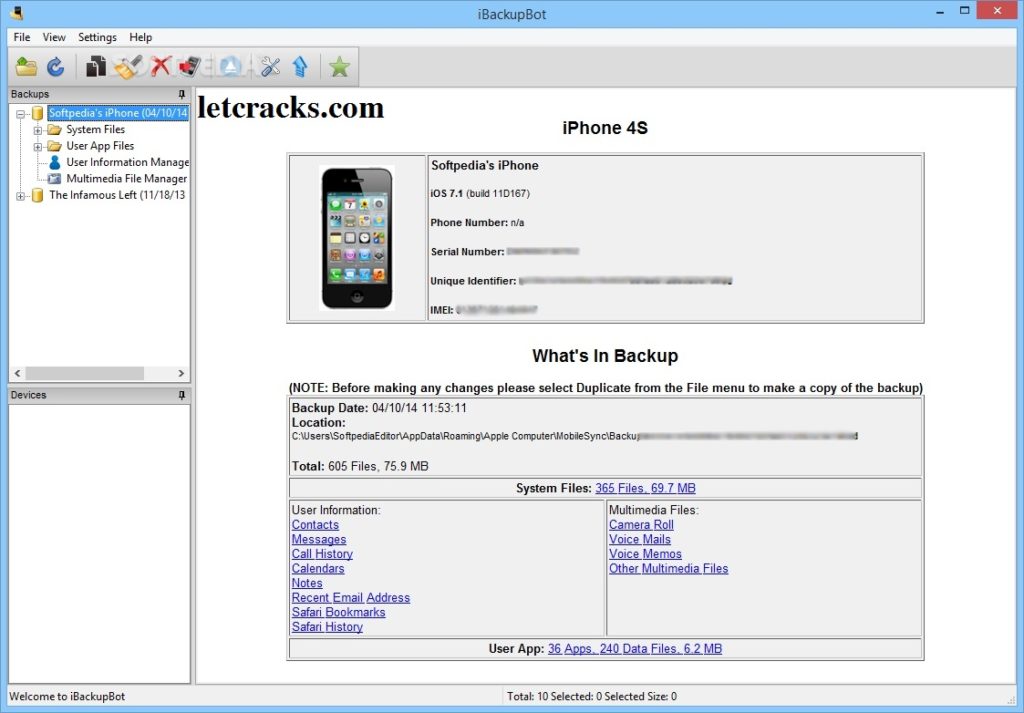
Task: Click the iOS 7.1 build 11D167 text
Action: tap(480, 194)
